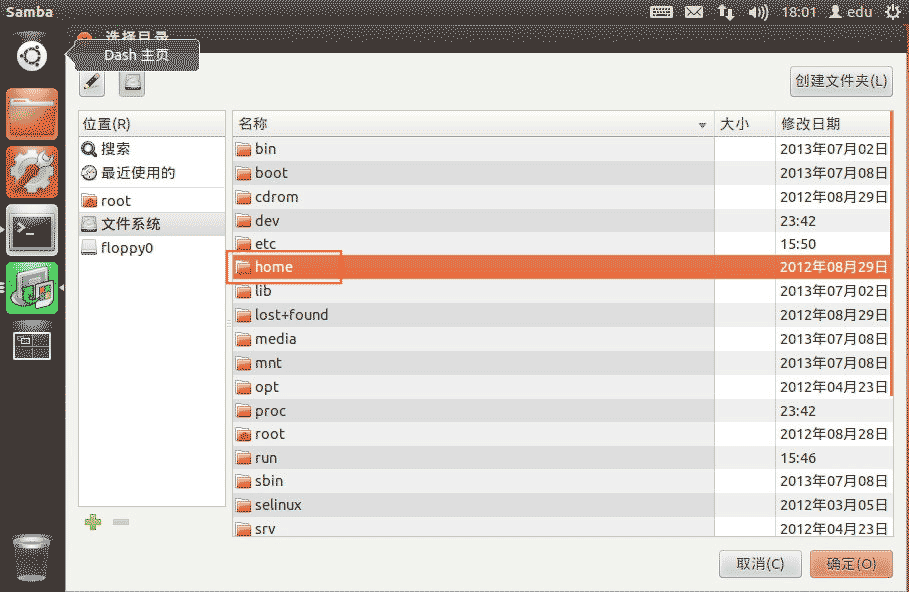Confirm selection with 确定(O) button
Viewport: 909px width, 592px height.
coord(851,564)
